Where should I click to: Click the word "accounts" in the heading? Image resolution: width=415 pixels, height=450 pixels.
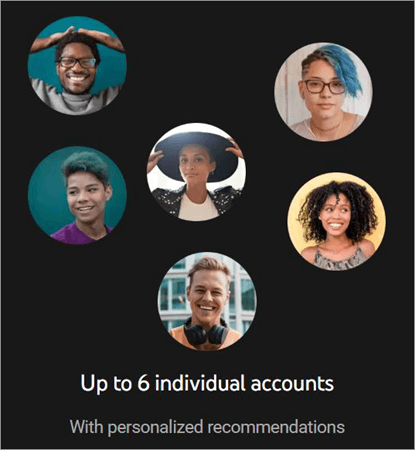(x=292, y=384)
